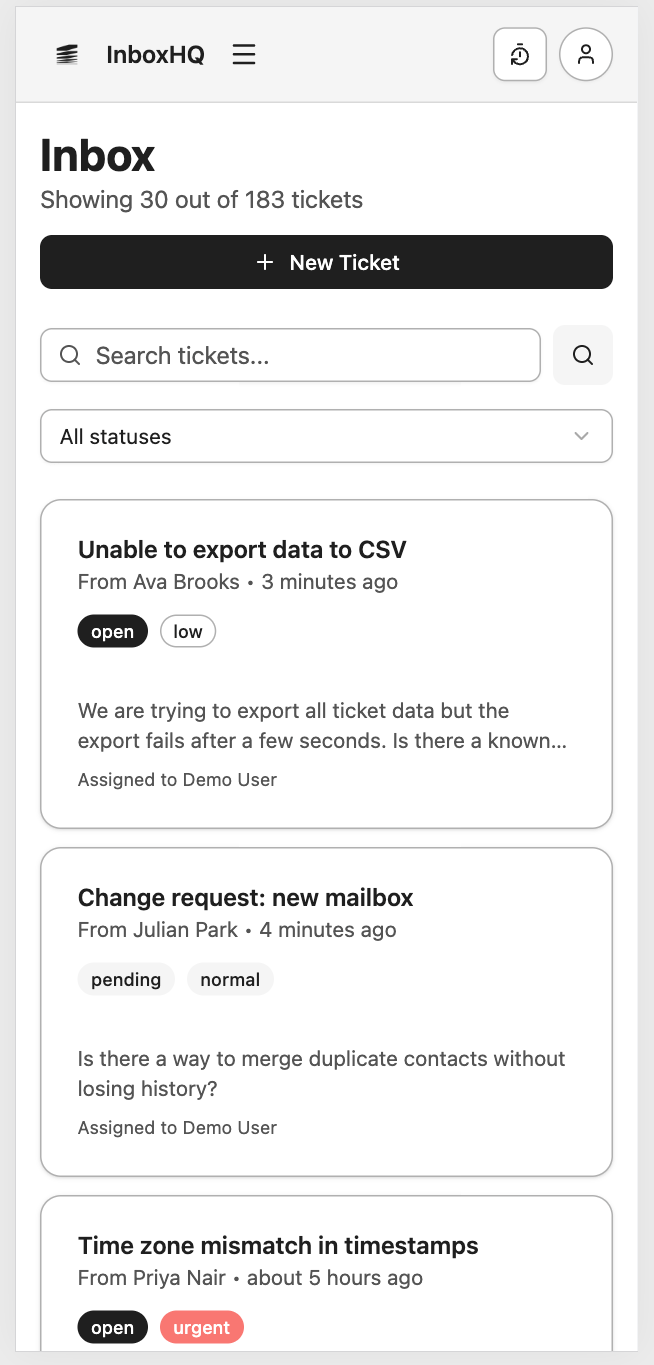Click the normal priority badge

click(230, 979)
